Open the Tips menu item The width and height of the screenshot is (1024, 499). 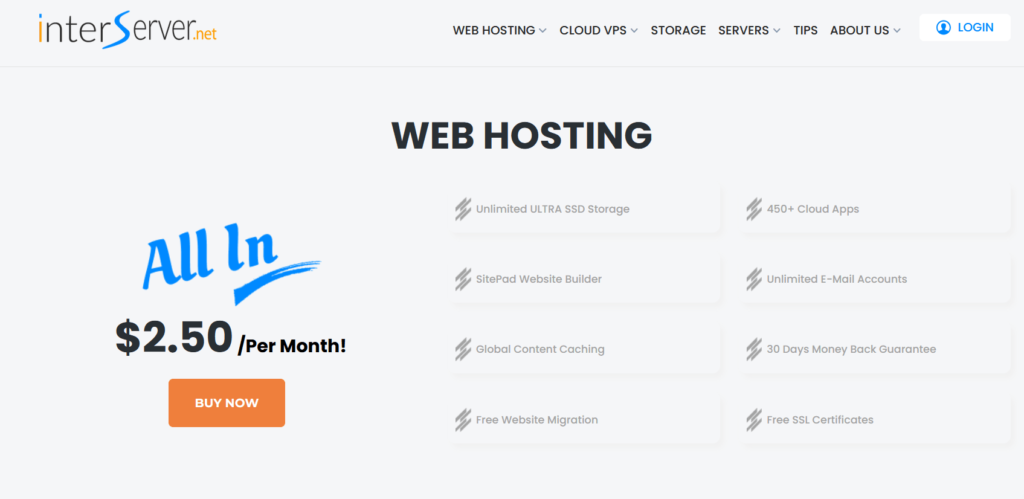(x=805, y=30)
